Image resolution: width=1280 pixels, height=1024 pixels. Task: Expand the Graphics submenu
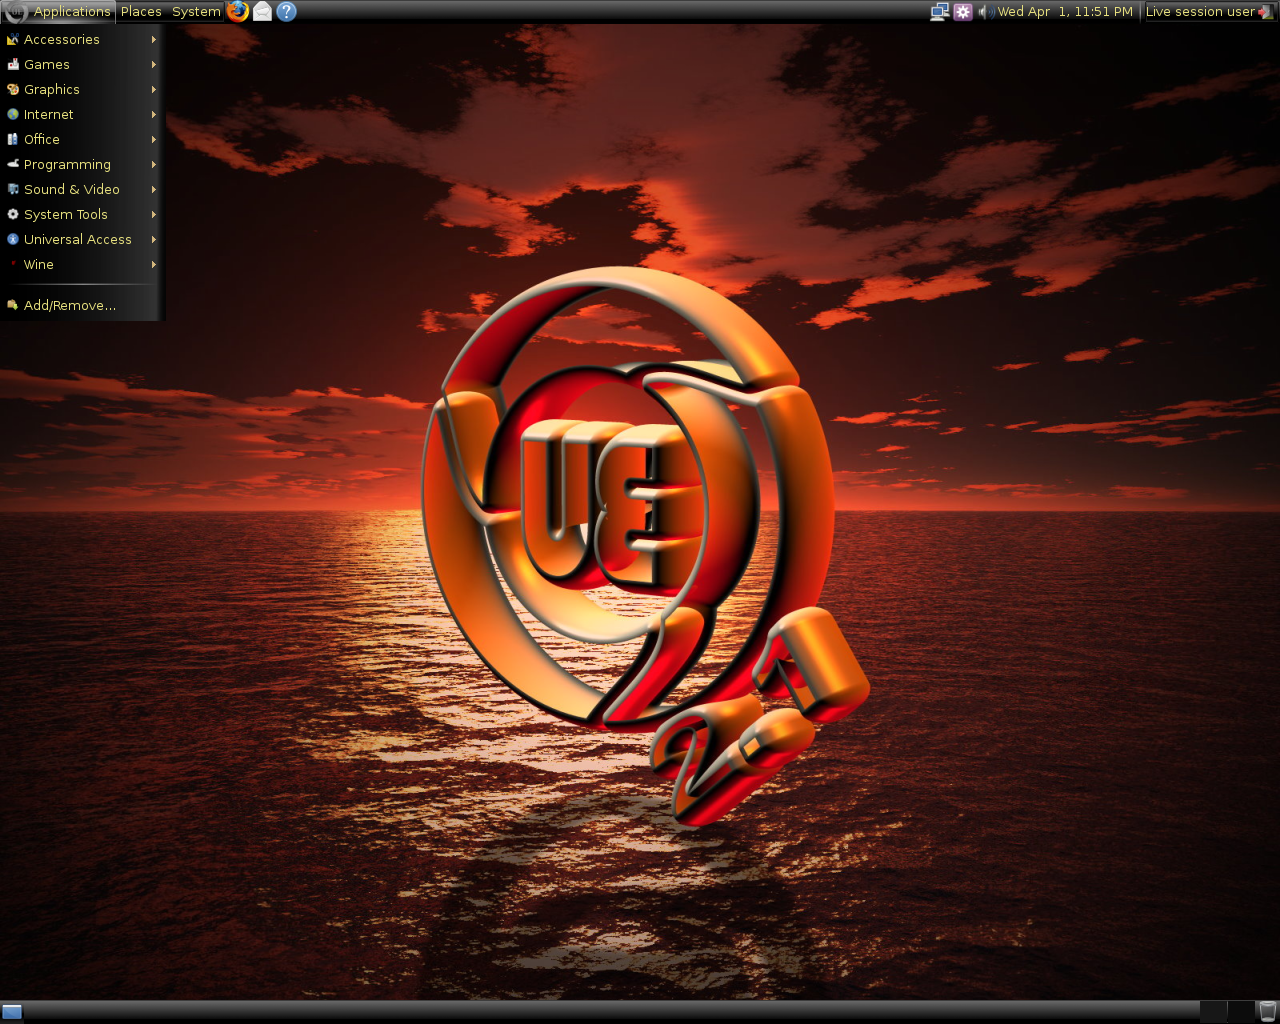tap(82, 89)
